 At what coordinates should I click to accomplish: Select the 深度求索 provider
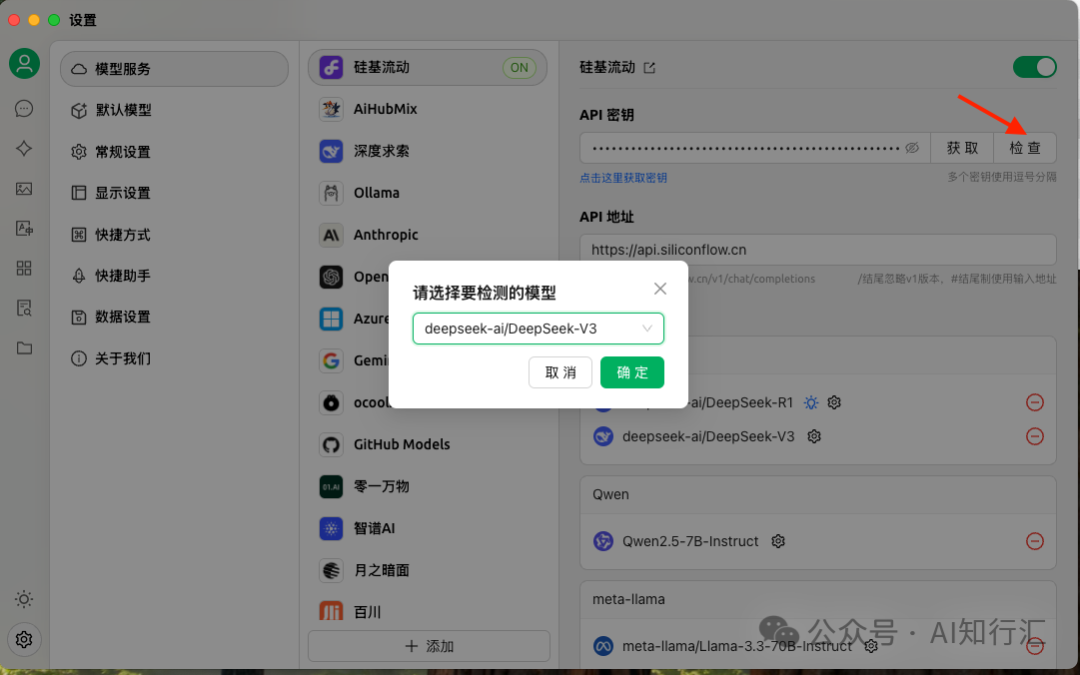428,151
